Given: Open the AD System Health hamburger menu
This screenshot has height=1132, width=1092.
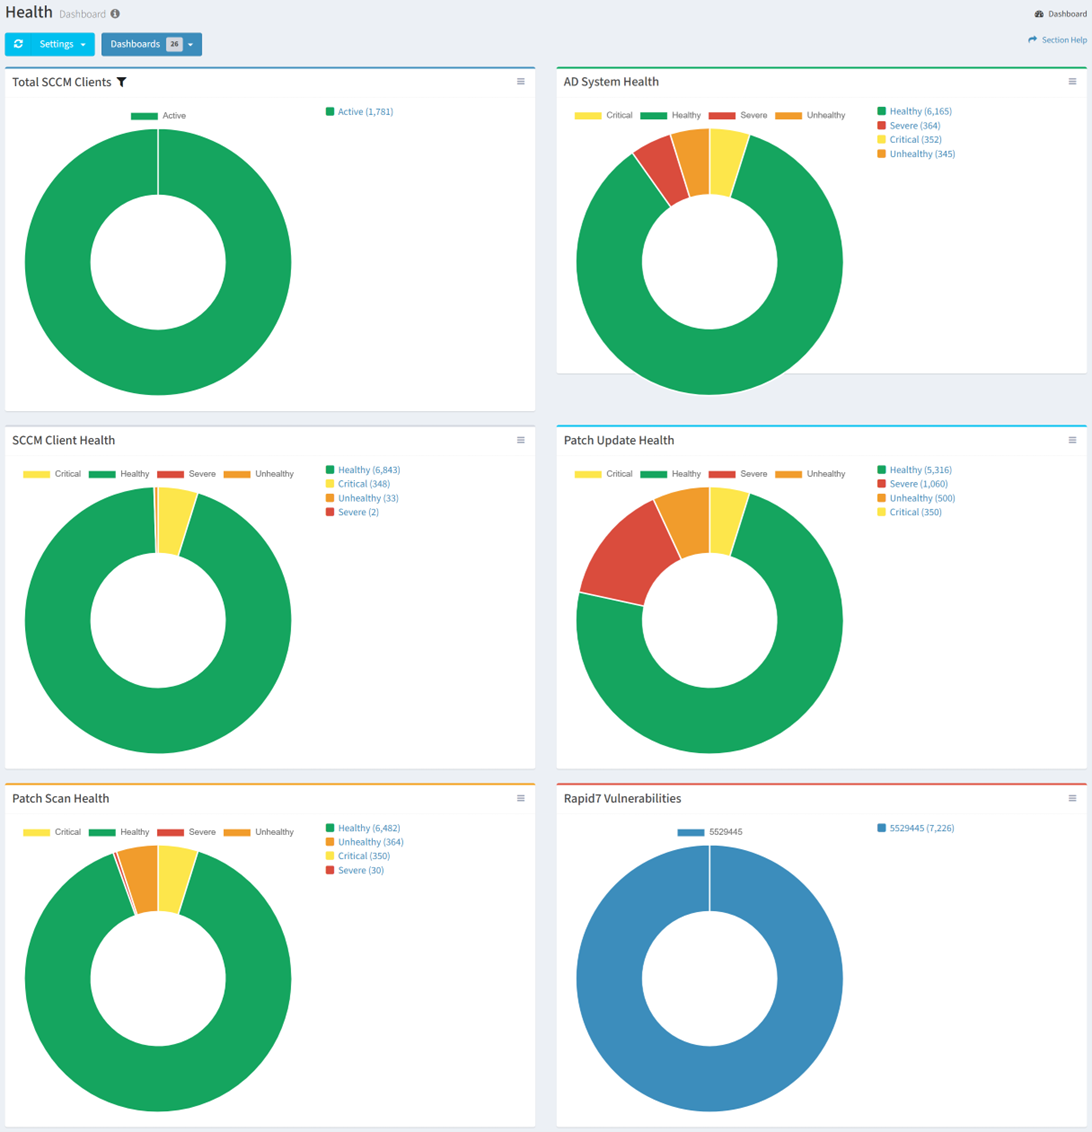Looking at the screenshot, I should (x=1072, y=82).
